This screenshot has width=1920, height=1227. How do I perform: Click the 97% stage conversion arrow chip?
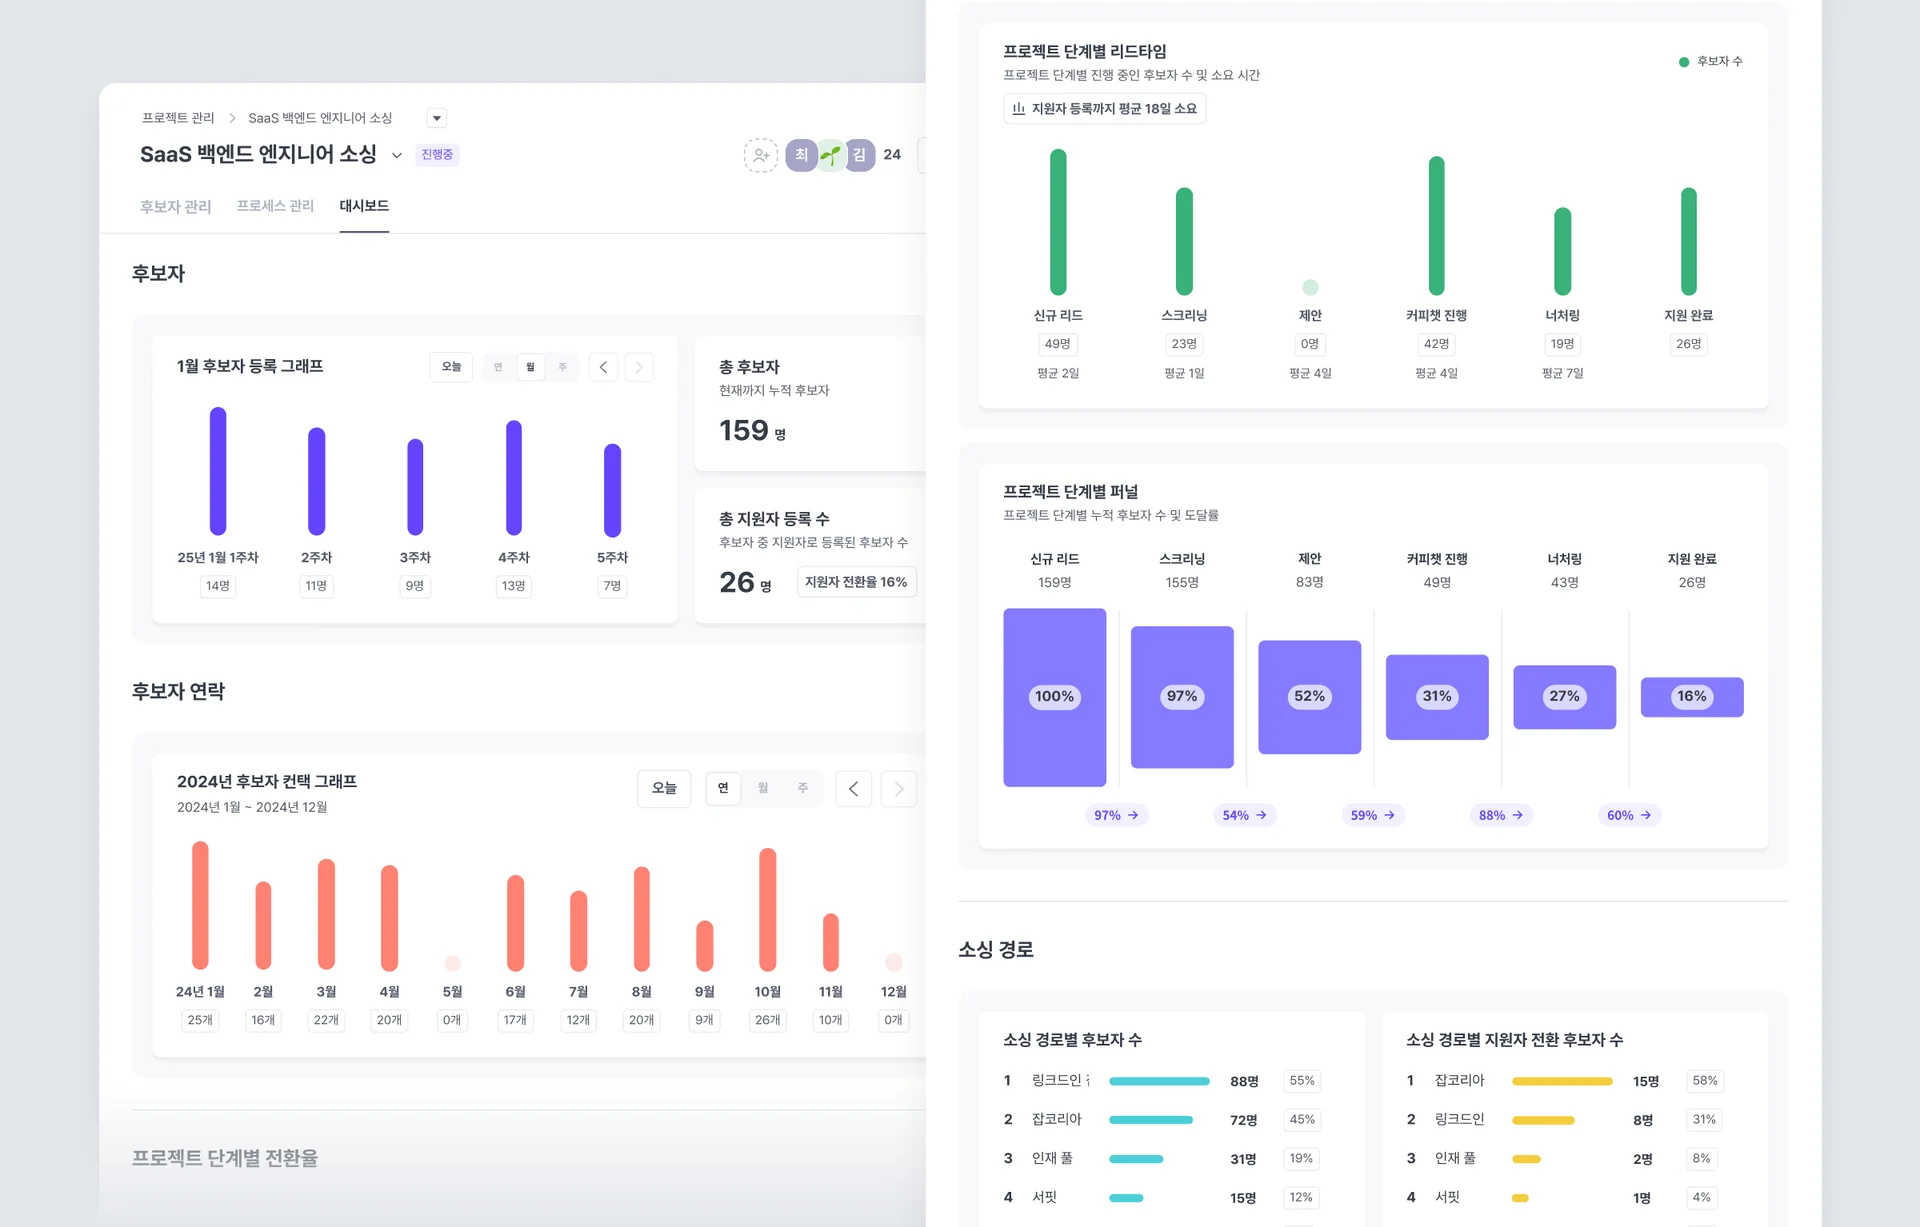pyautogui.click(x=1116, y=815)
